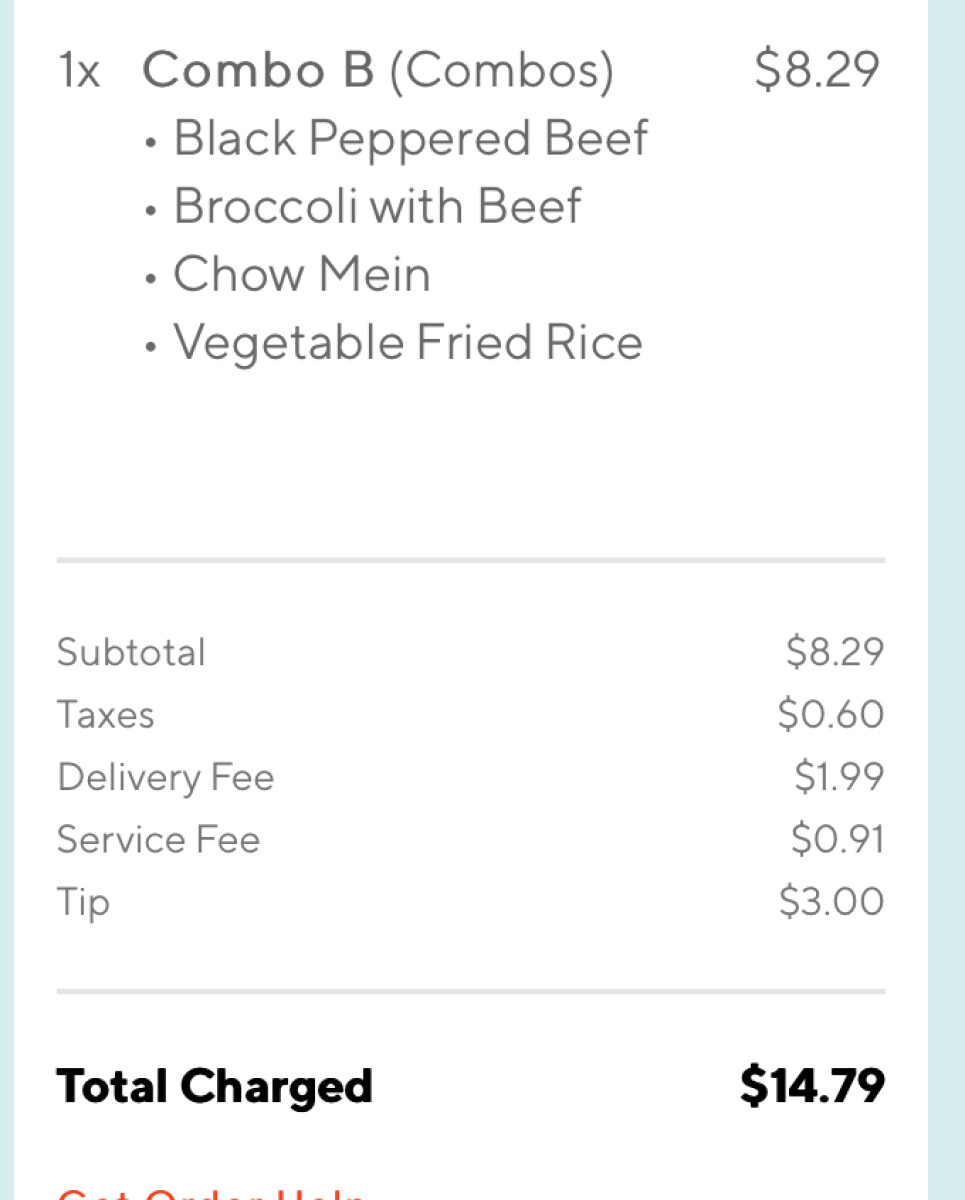Select the Service Fee label
The image size is (965, 1200).
click(158, 840)
